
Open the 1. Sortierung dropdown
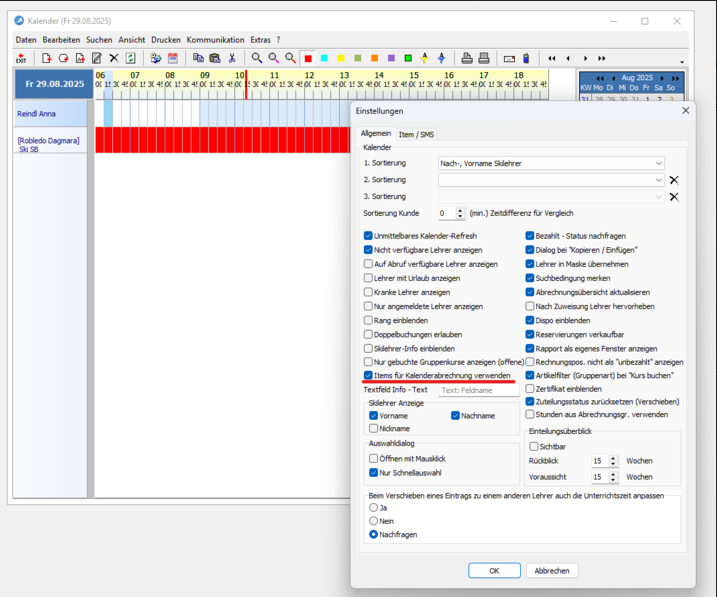(659, 163)
